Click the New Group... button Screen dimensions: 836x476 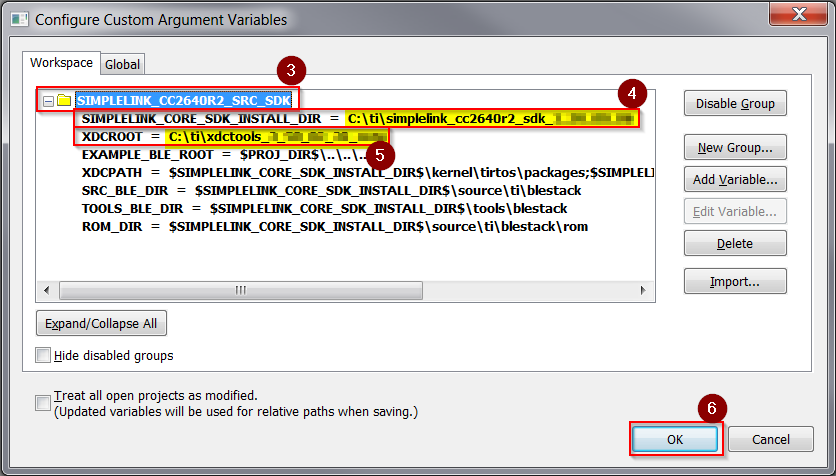click(735, 148)
